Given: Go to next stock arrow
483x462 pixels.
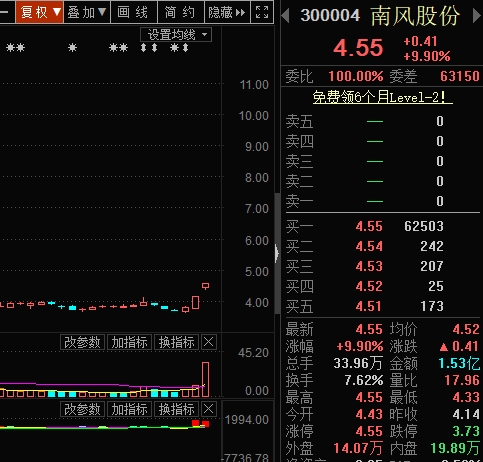Looking at the screenshot, I should [477, 15].
